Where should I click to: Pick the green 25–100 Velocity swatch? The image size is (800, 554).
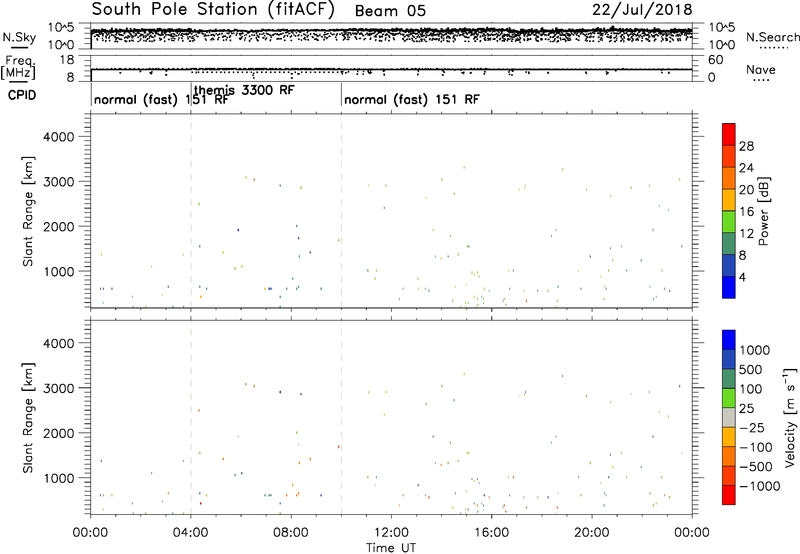[729, 398]
